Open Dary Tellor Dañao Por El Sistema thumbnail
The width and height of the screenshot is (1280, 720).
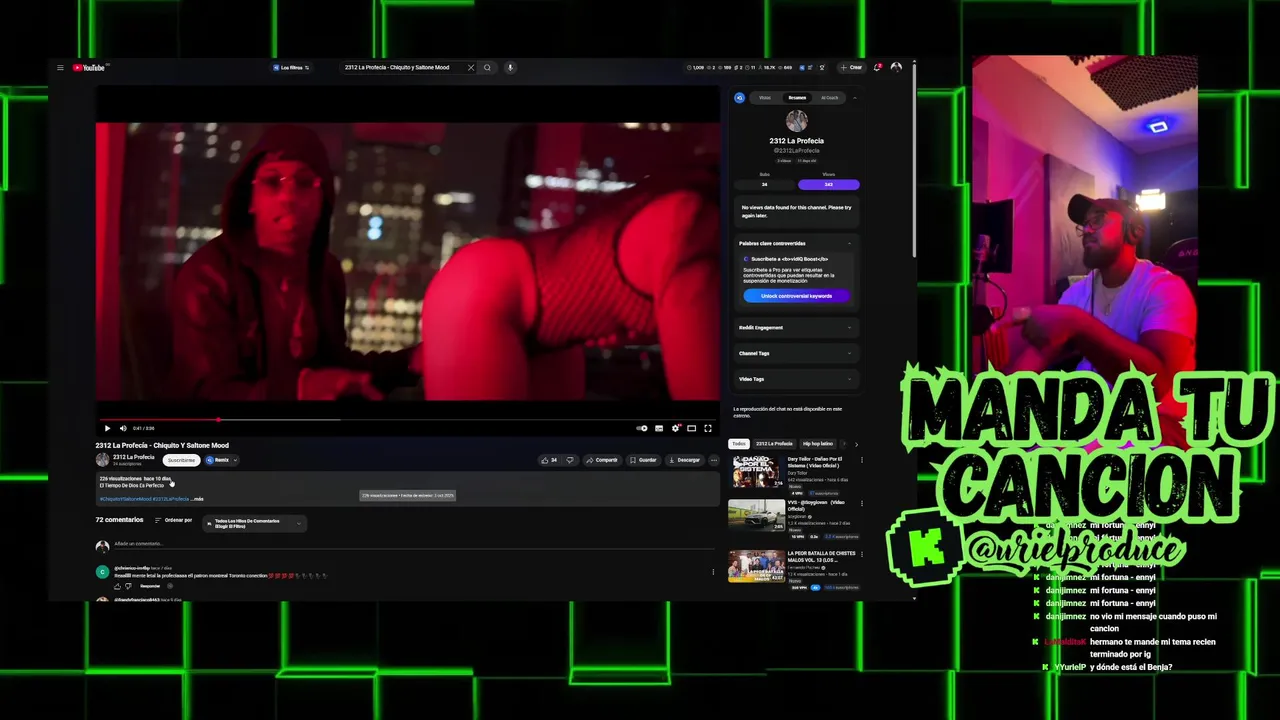(x=757, y=472)
